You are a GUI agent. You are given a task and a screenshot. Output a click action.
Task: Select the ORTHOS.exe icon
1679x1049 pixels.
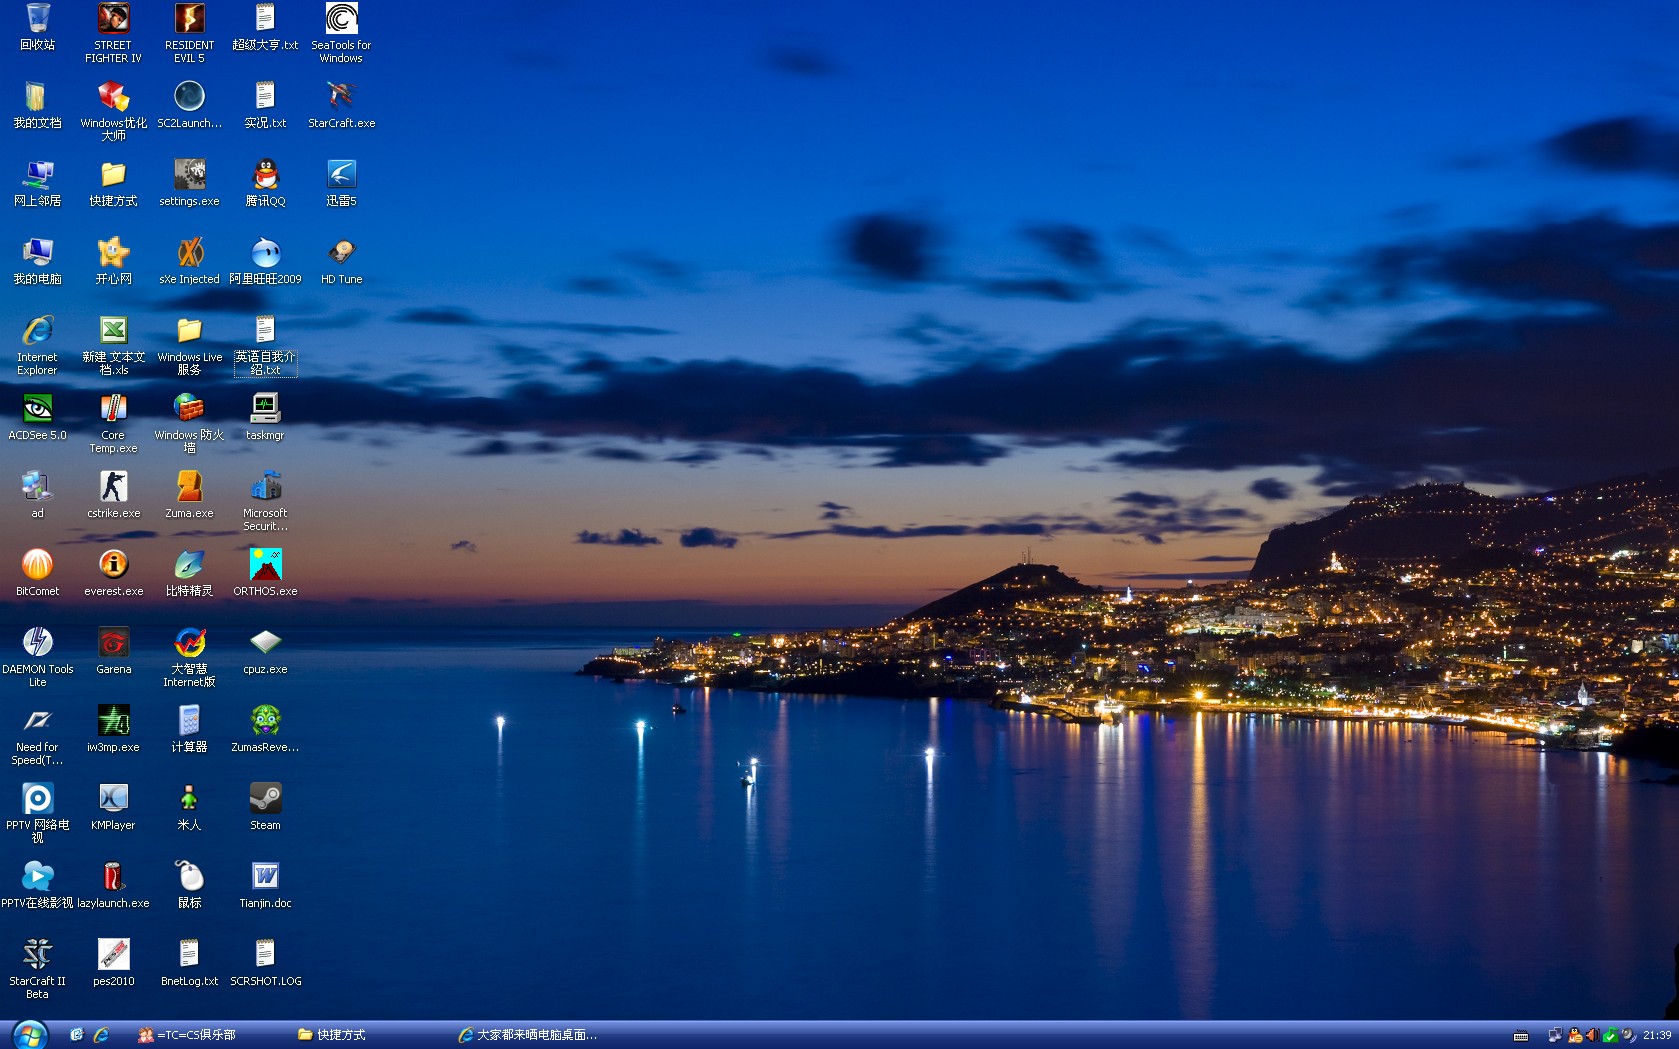pyautogui.click(x=265, y=573)
